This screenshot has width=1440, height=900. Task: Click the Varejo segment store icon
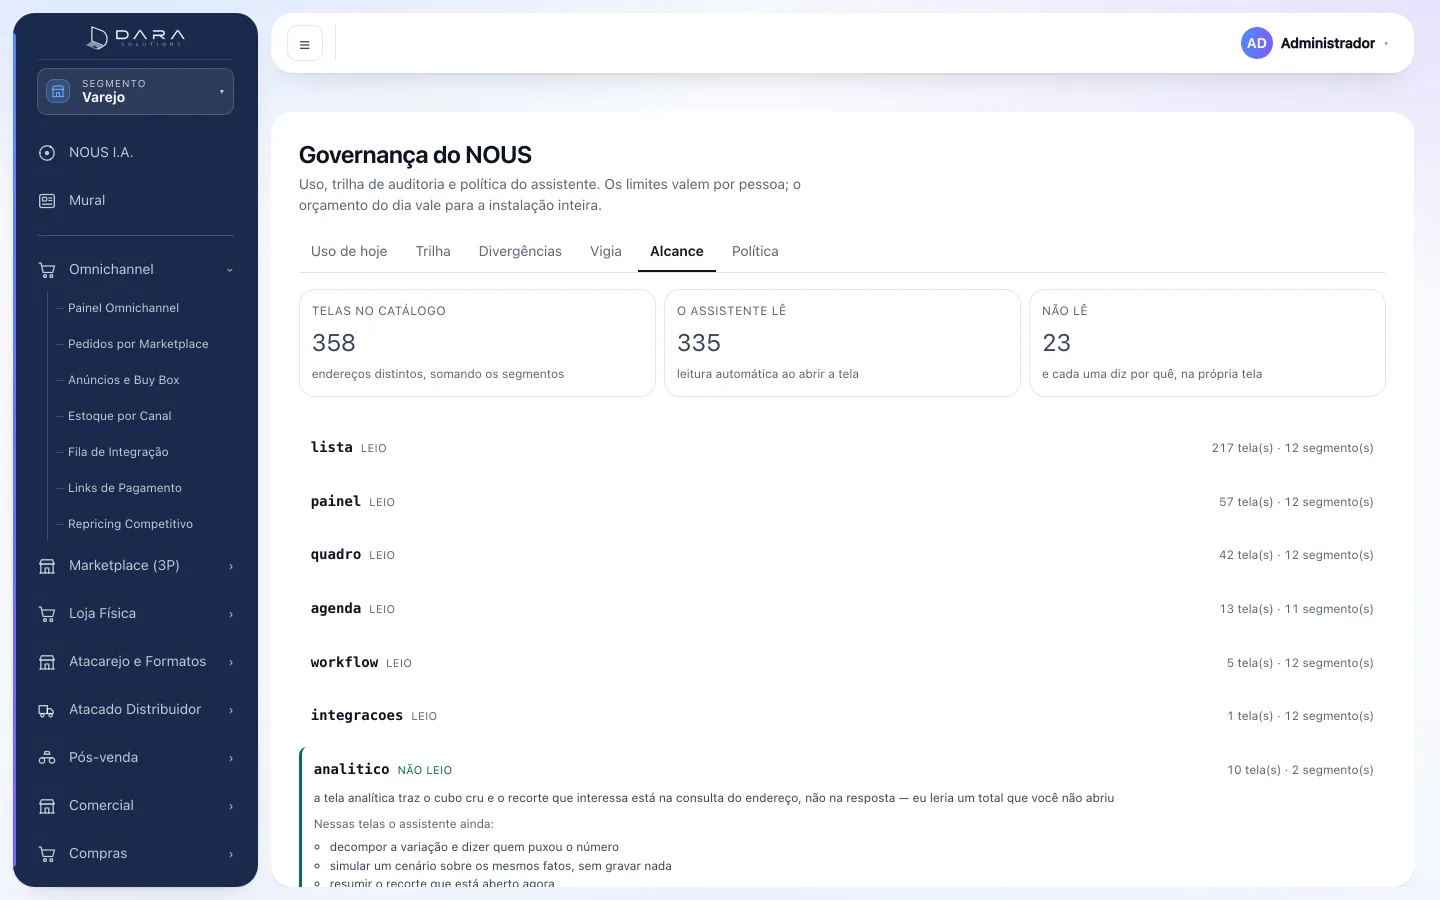59,91
